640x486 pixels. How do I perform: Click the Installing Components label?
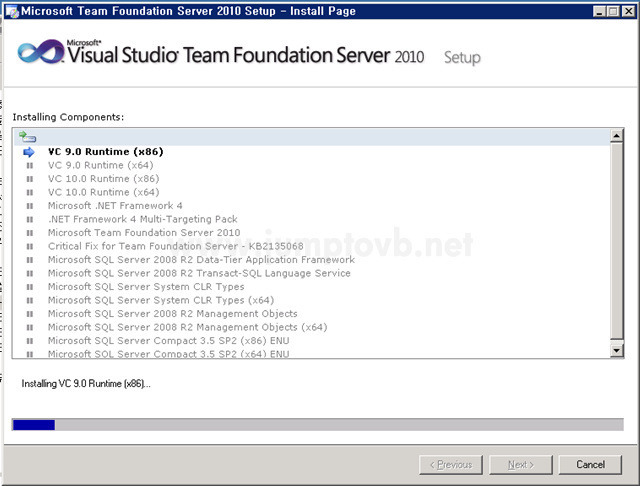[x=68, y=117]
